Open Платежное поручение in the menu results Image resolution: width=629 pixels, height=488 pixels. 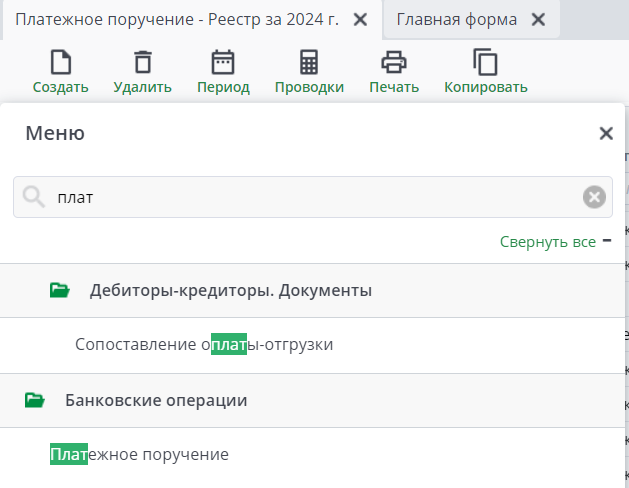[x=140, y=455]
